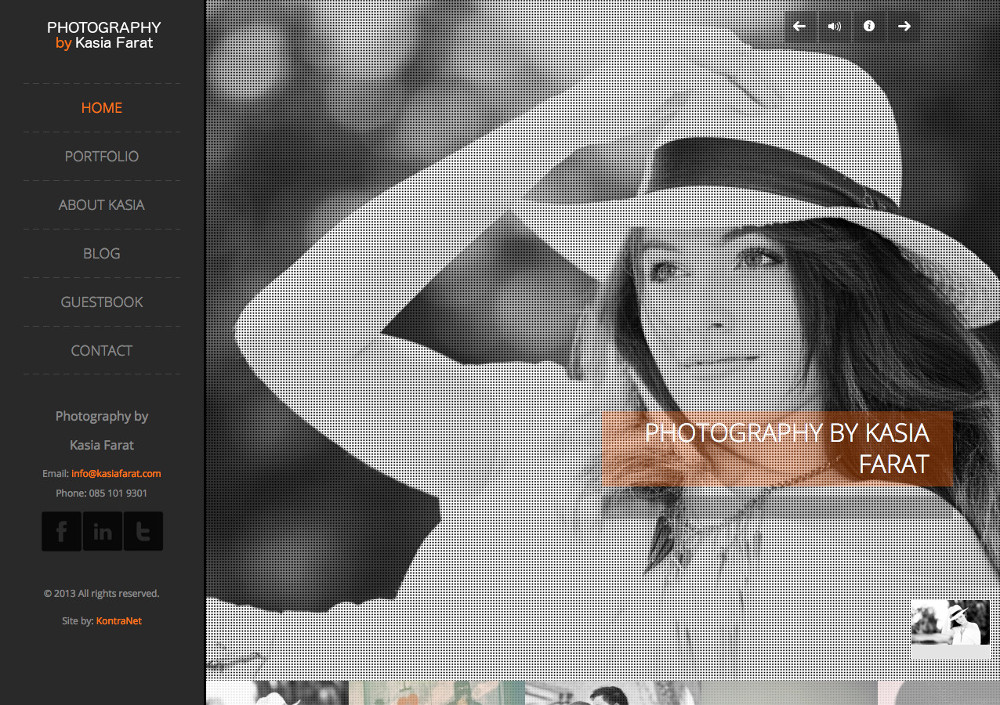Screen dimensions: 1000x705
Task: Show slide info with the info icon
Action: click(x=869, y=27)
